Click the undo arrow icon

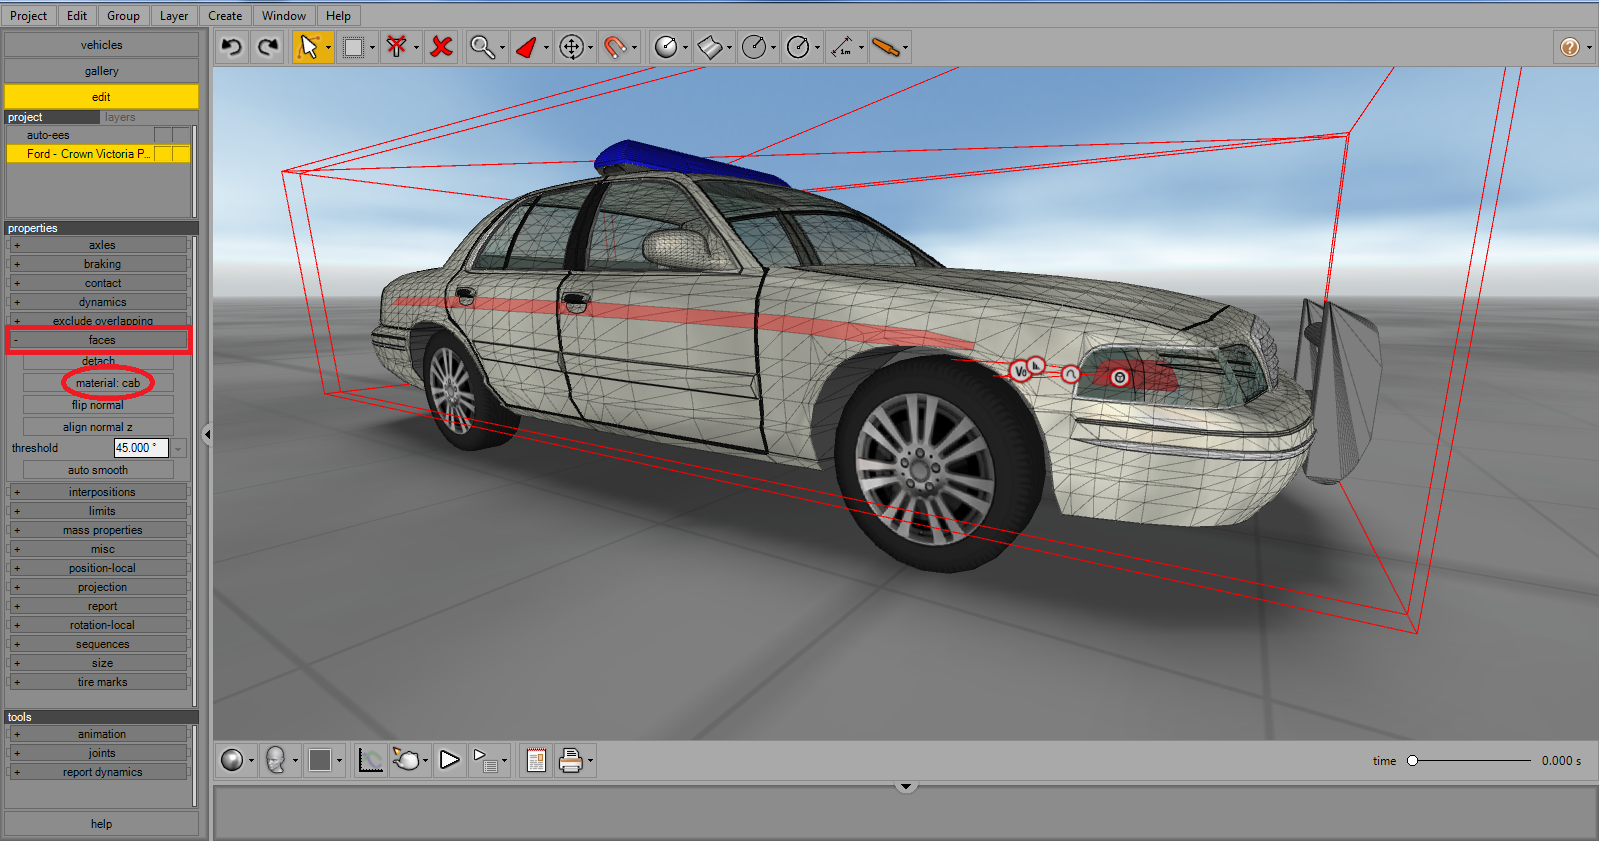(x=232, y=47)
